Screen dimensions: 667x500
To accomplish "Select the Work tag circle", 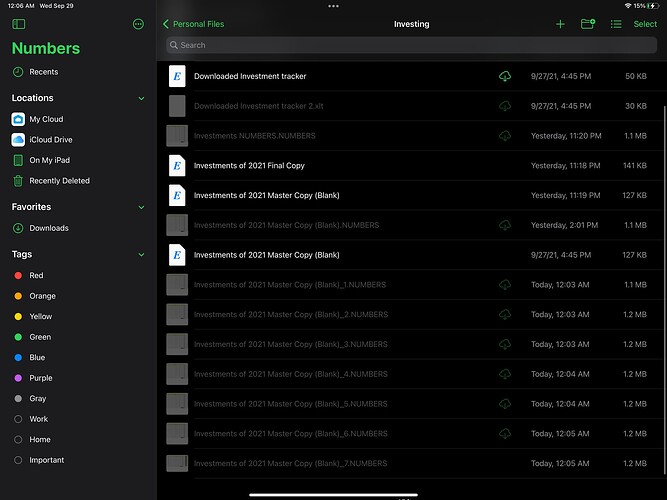I will point(18,419).
